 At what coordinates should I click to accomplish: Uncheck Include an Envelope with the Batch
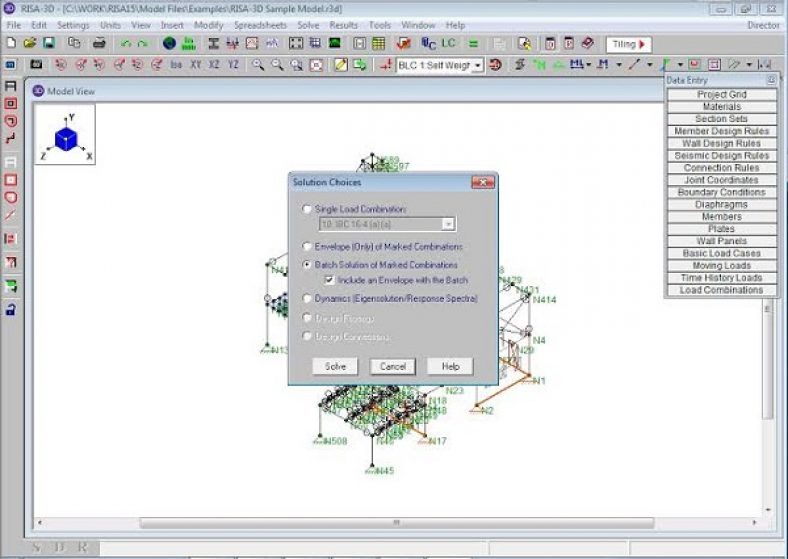point(330,280)
